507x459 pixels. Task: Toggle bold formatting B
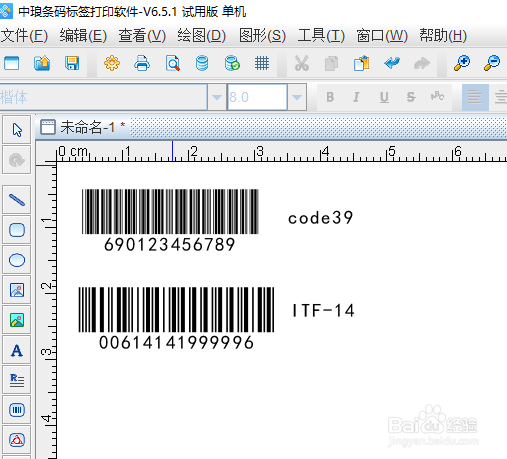point(330,97)
